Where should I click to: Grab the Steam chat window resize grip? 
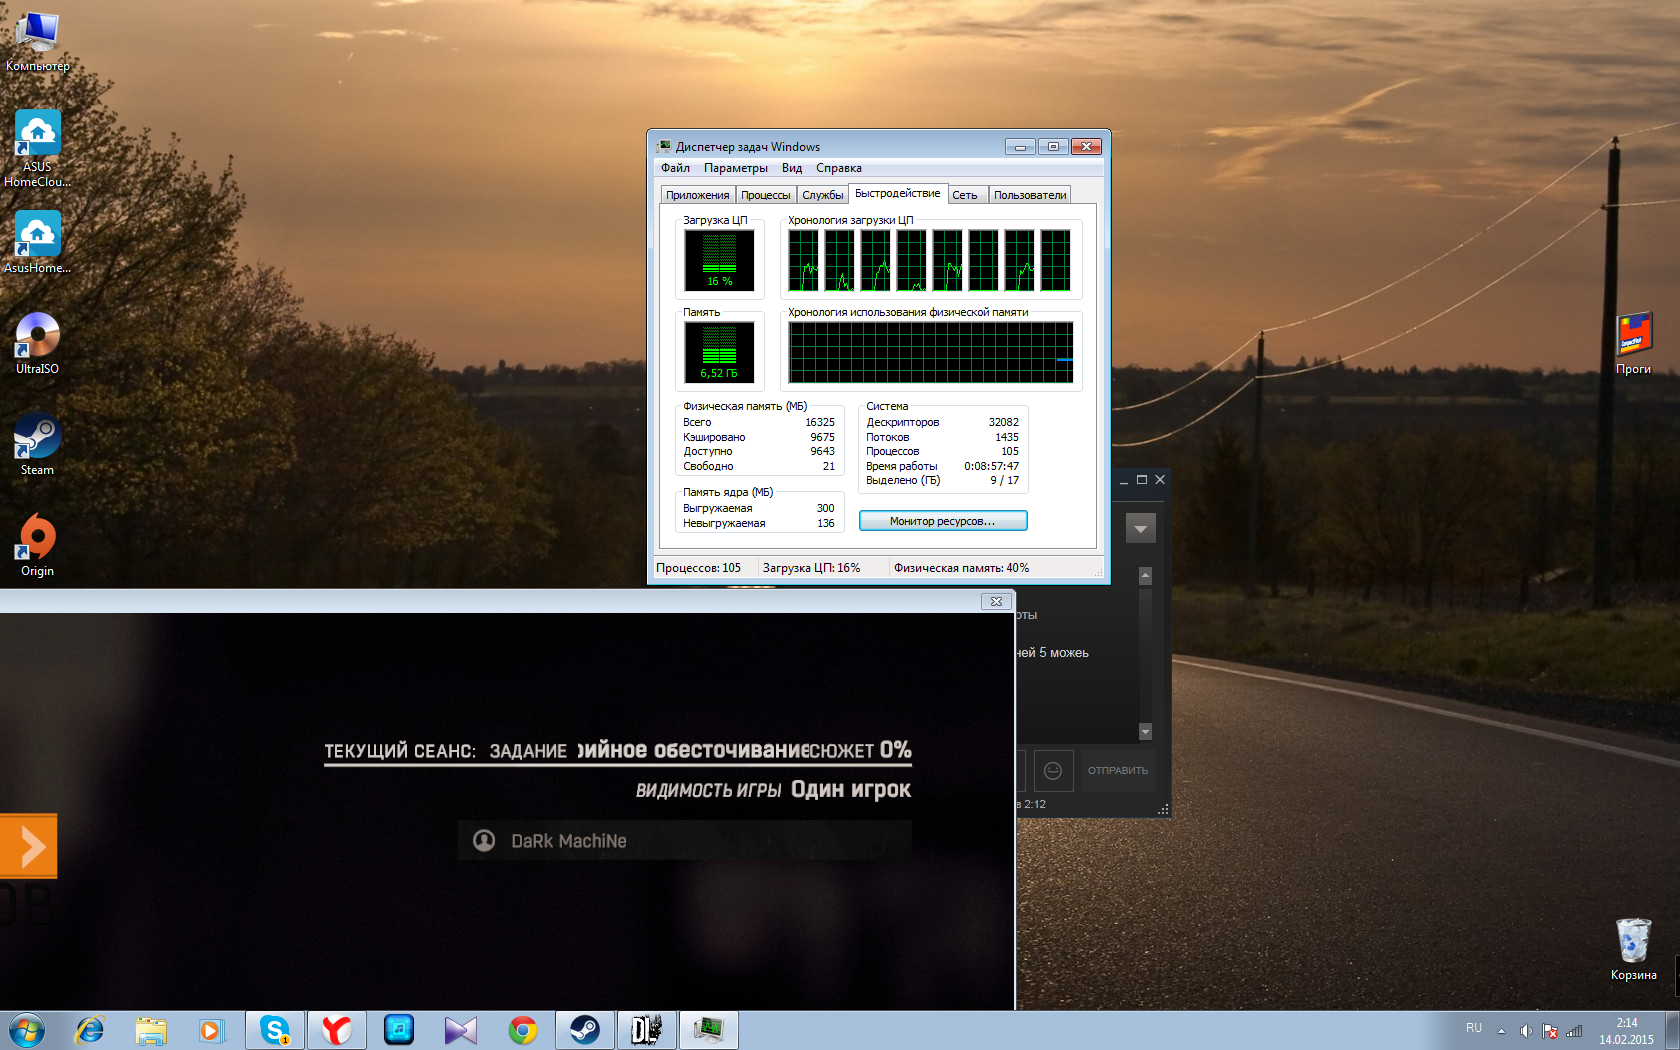(x=1163, y=810)
